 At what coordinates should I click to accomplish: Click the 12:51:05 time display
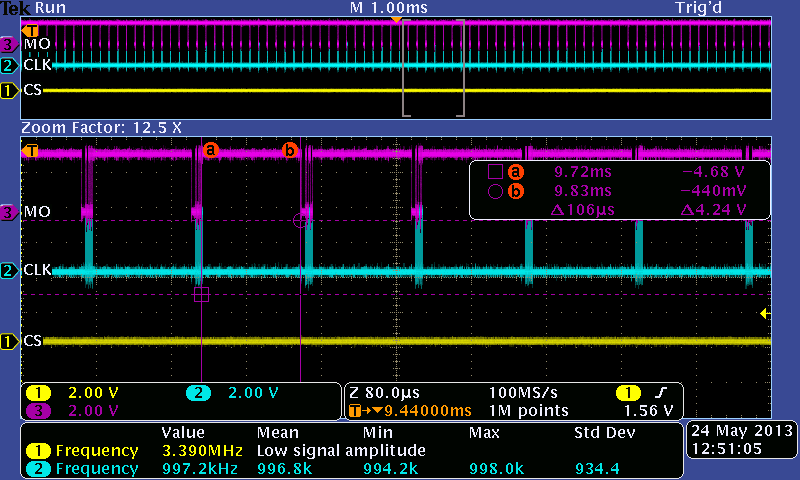726,449
